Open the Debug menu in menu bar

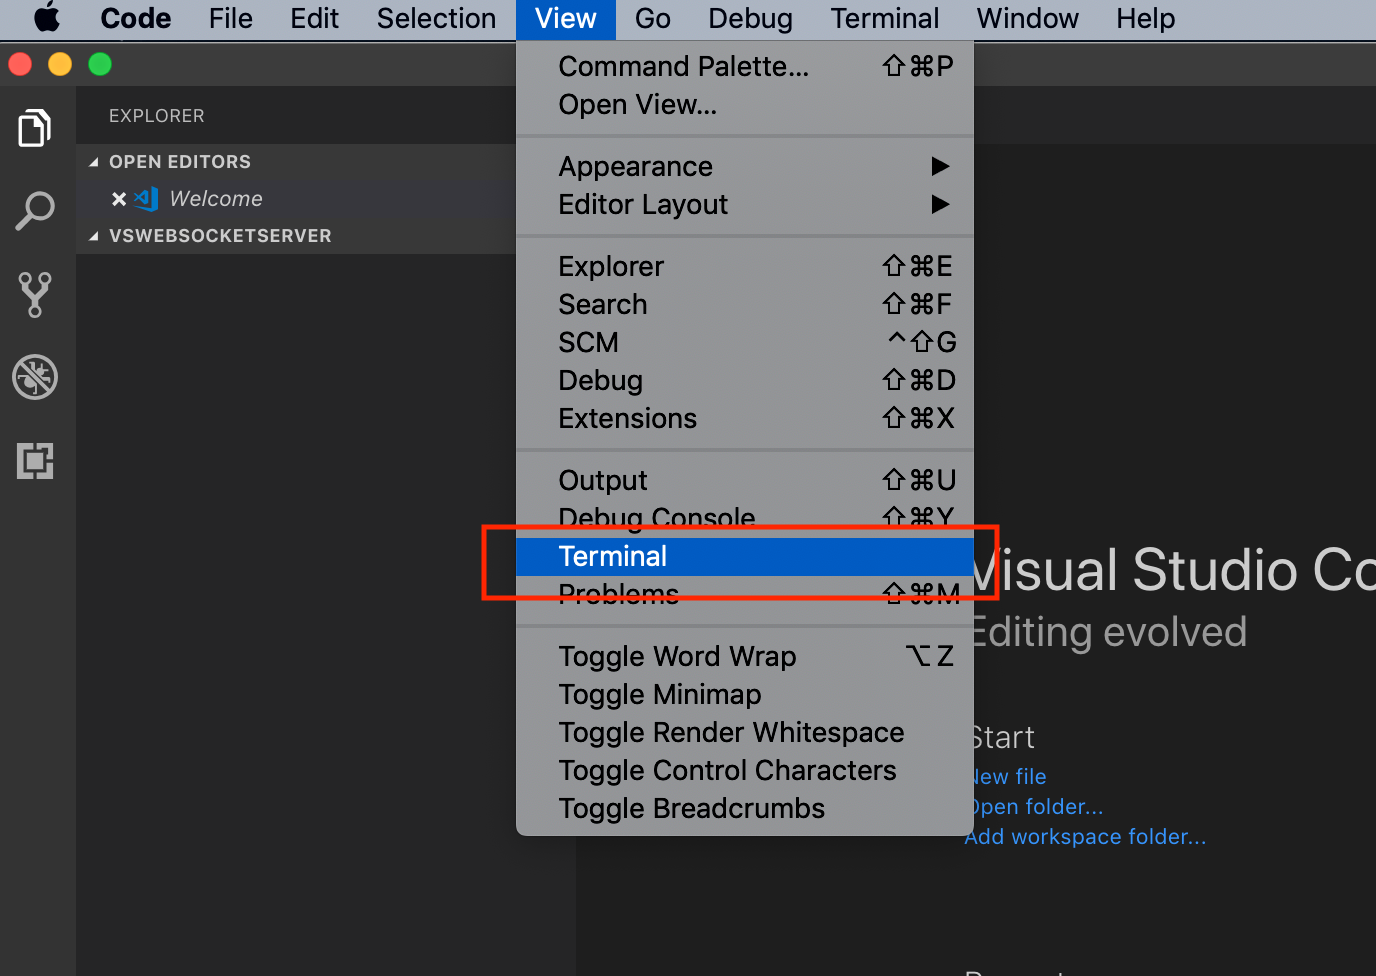(x=751, y=19)
